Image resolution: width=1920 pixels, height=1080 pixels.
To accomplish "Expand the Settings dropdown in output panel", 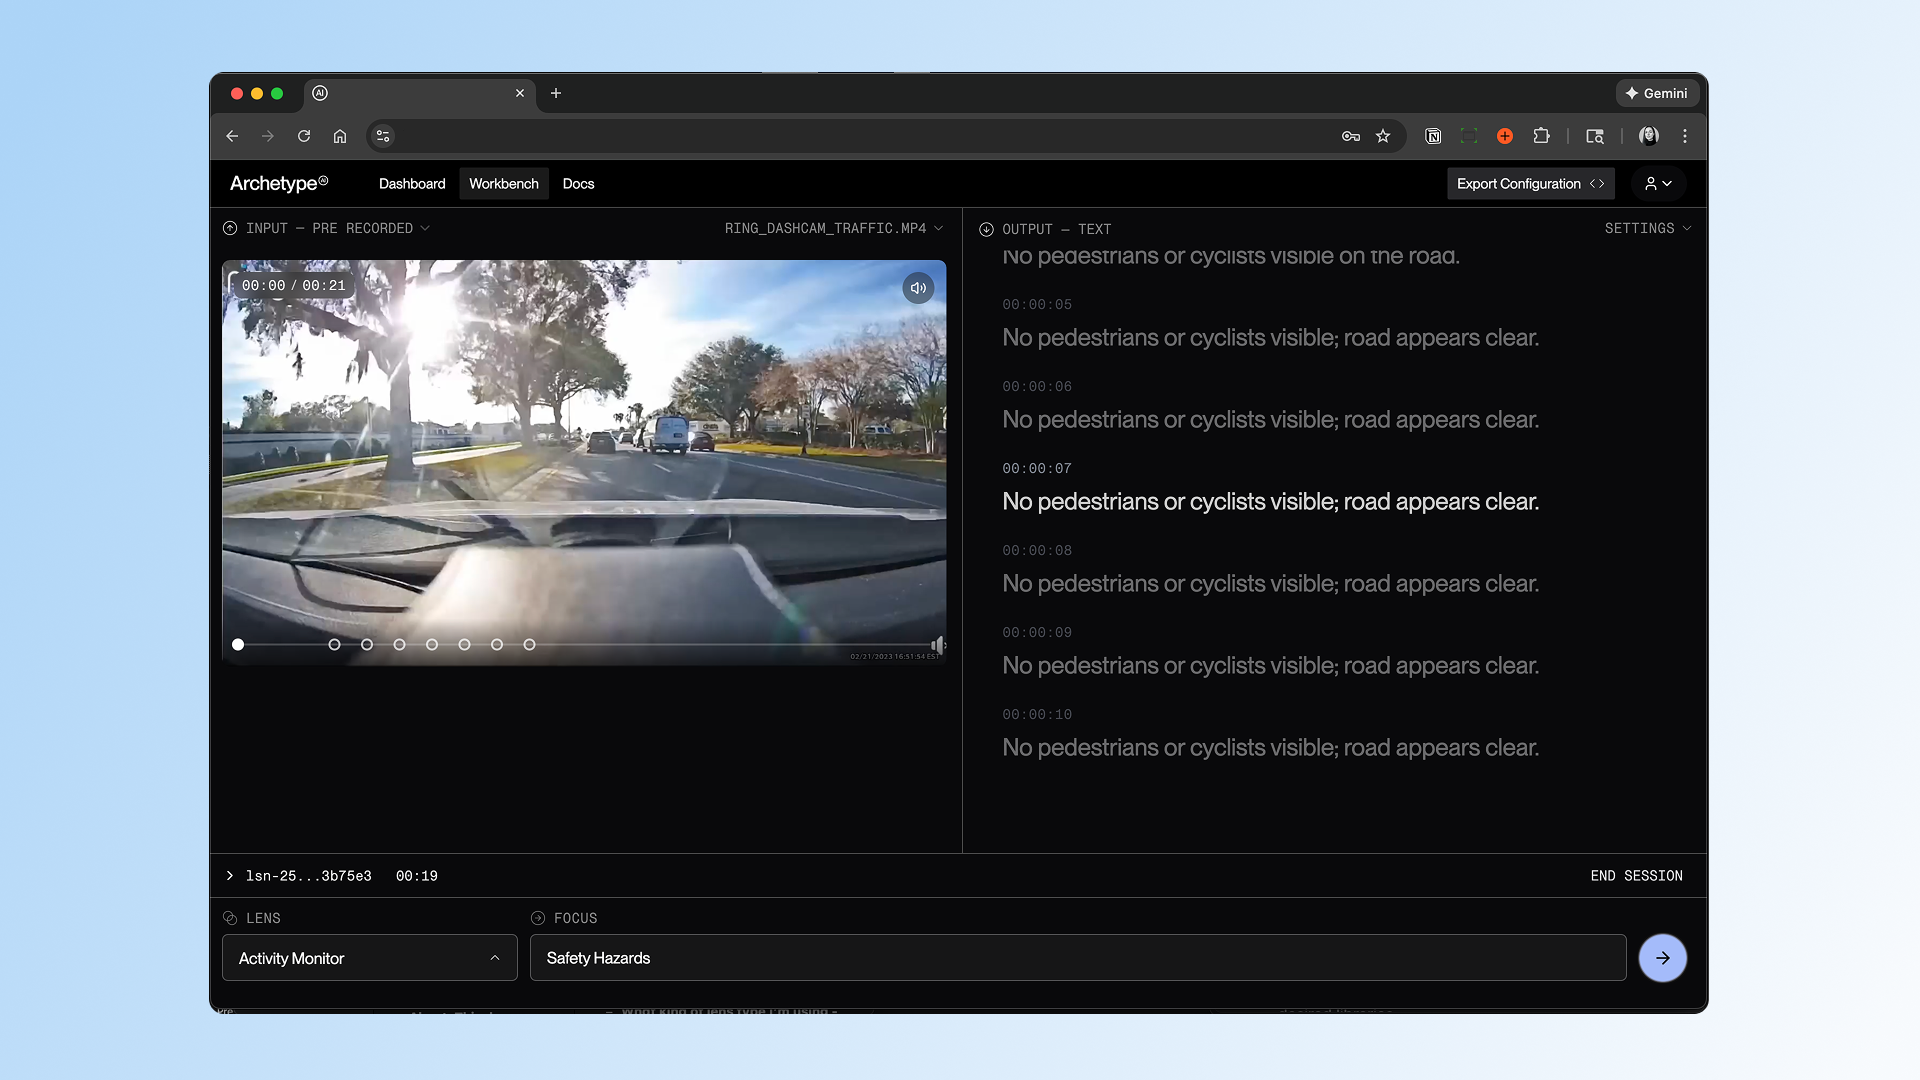I will click(x=1647, y=228).
